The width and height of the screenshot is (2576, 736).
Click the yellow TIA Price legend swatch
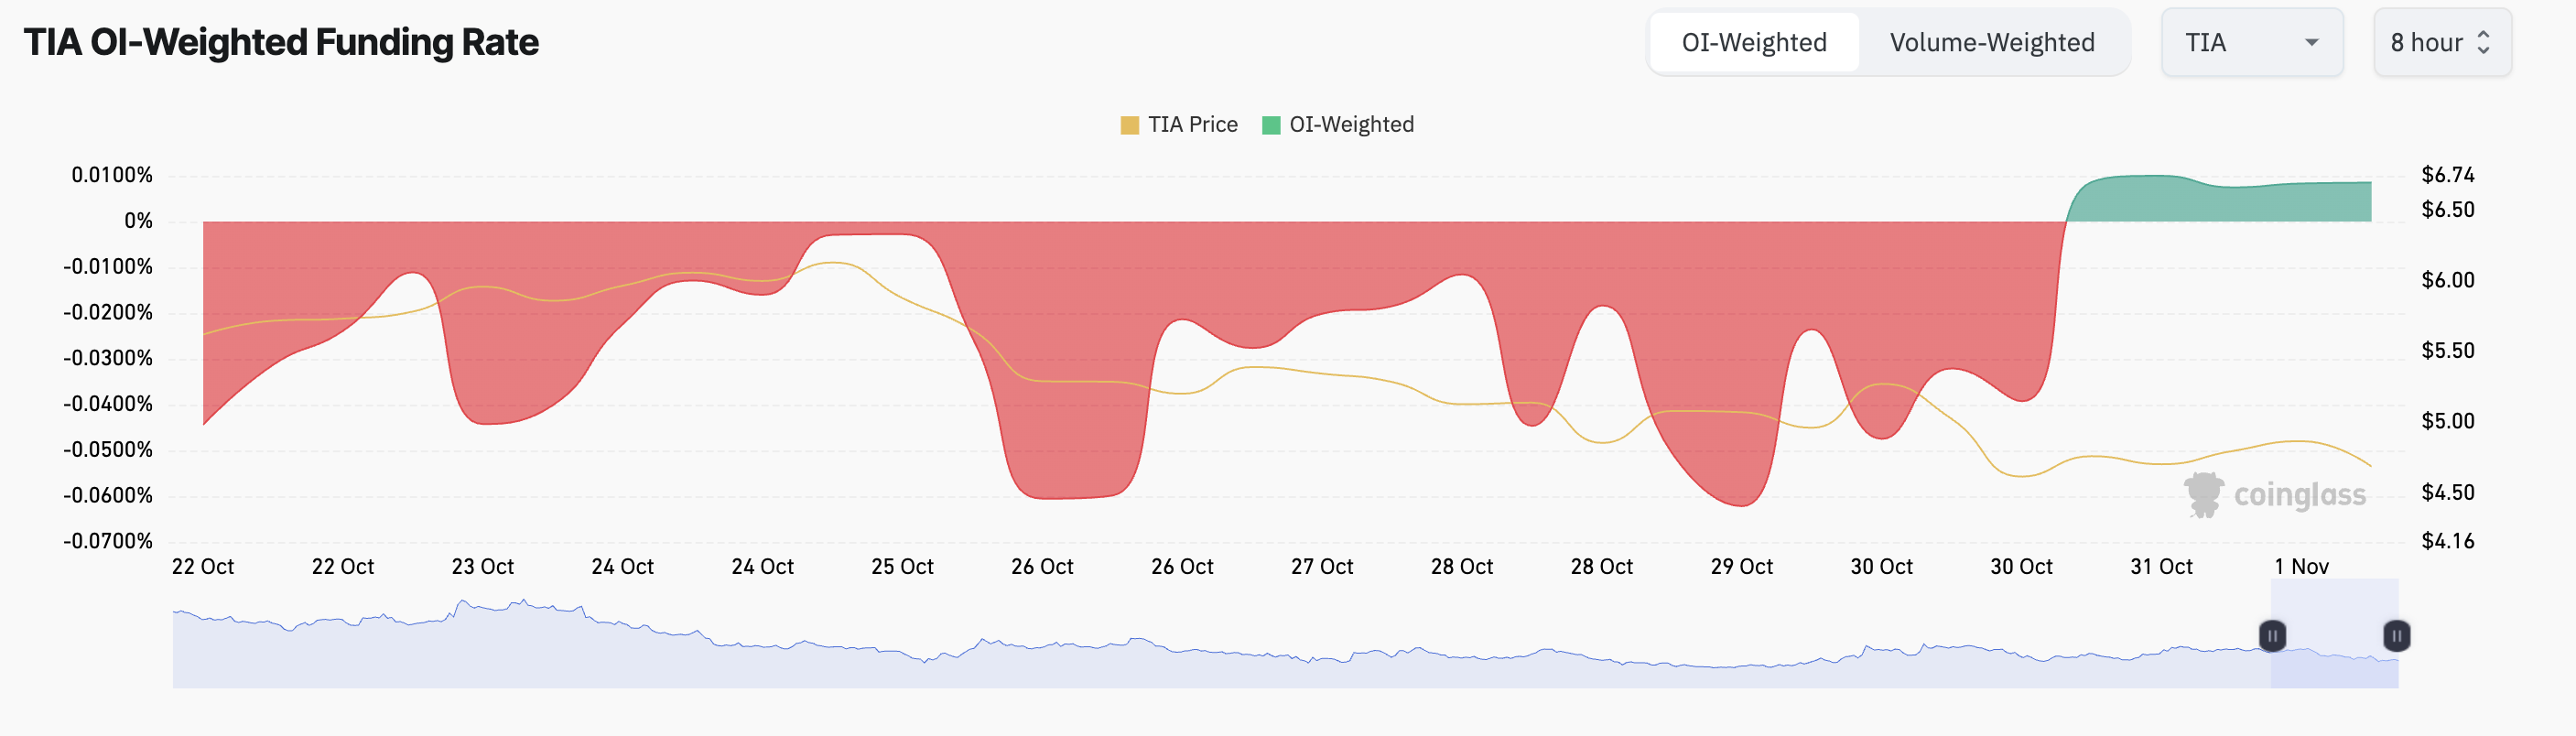click(1129, 125)
